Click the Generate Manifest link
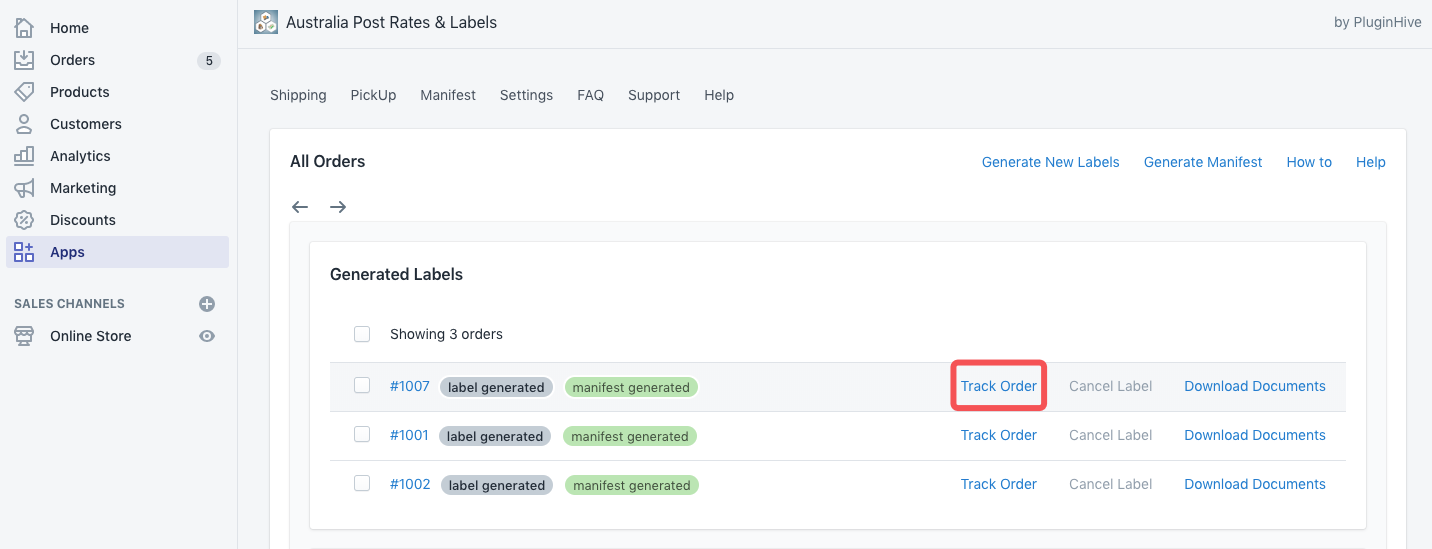The width and height of the screenshot is (1432, 549). [1203, 162]
